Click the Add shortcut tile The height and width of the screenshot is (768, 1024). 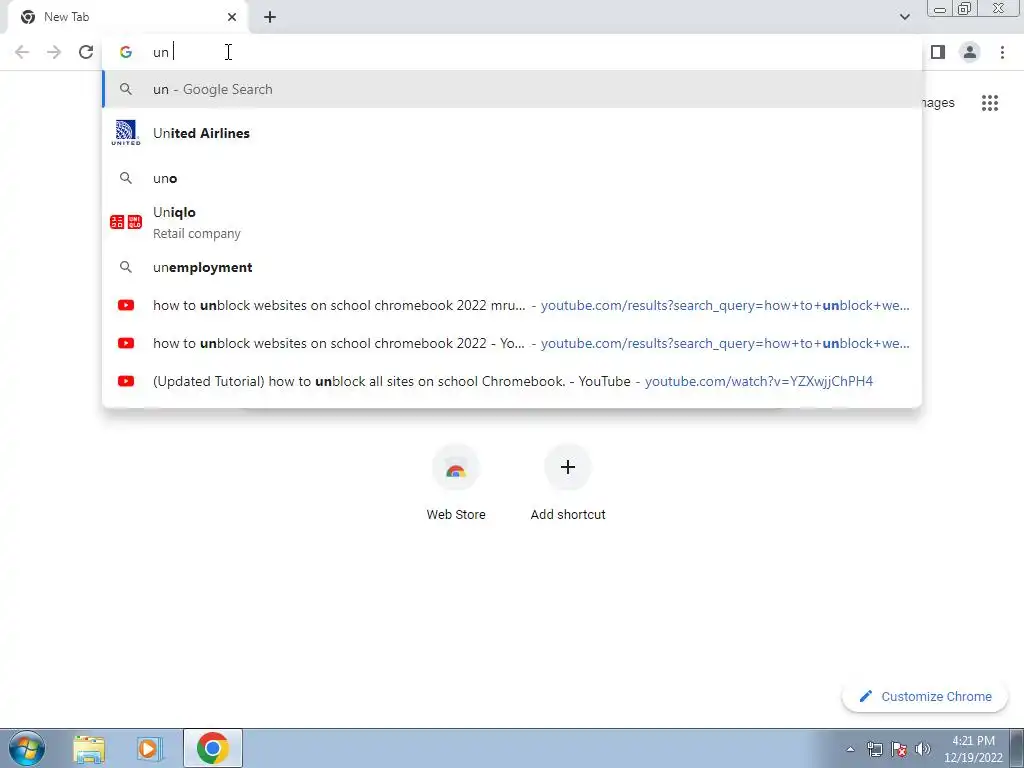tap(568, 483)
